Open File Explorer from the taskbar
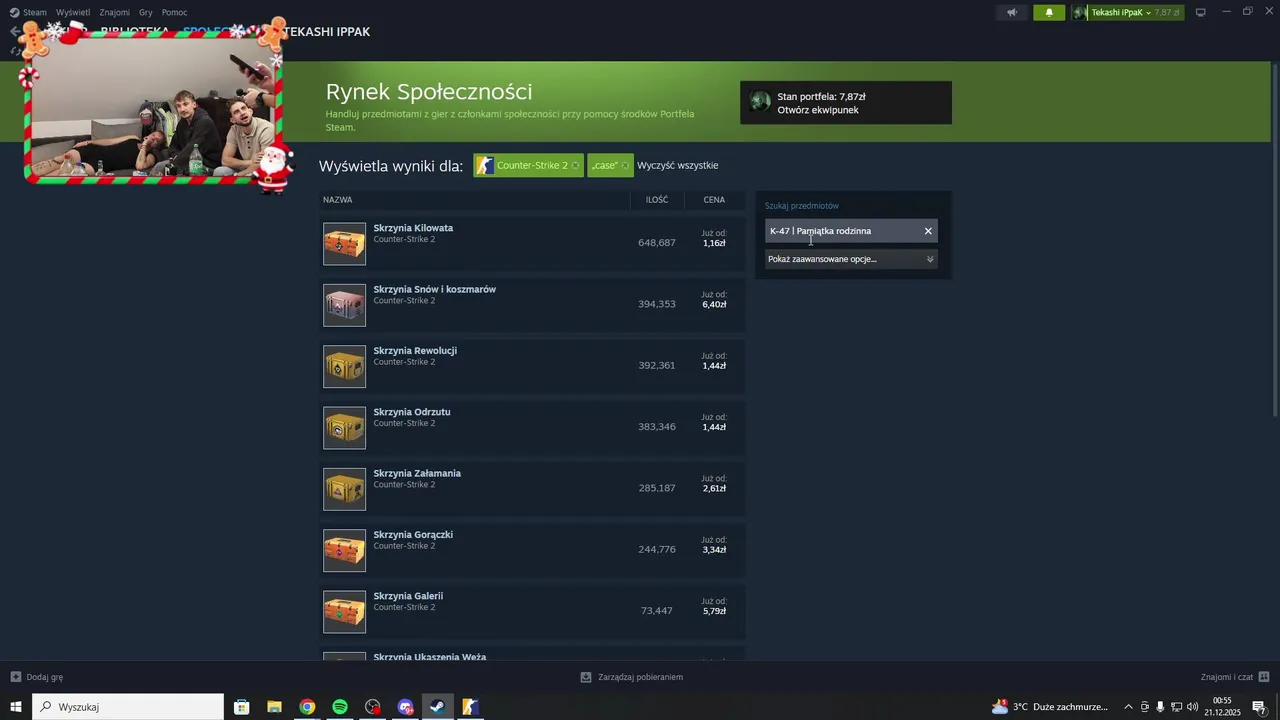The image size is (1280, 720). tap(274, 707)
